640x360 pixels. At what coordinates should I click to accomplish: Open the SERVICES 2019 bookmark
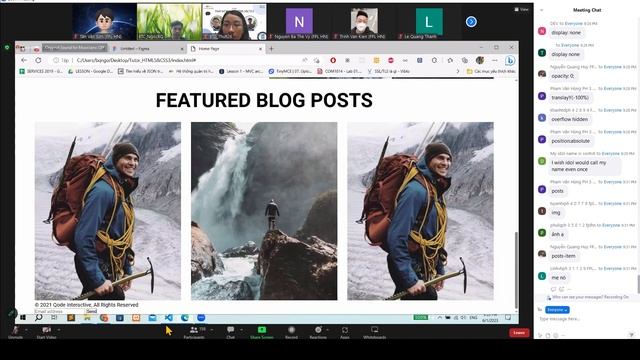(41, 71)
